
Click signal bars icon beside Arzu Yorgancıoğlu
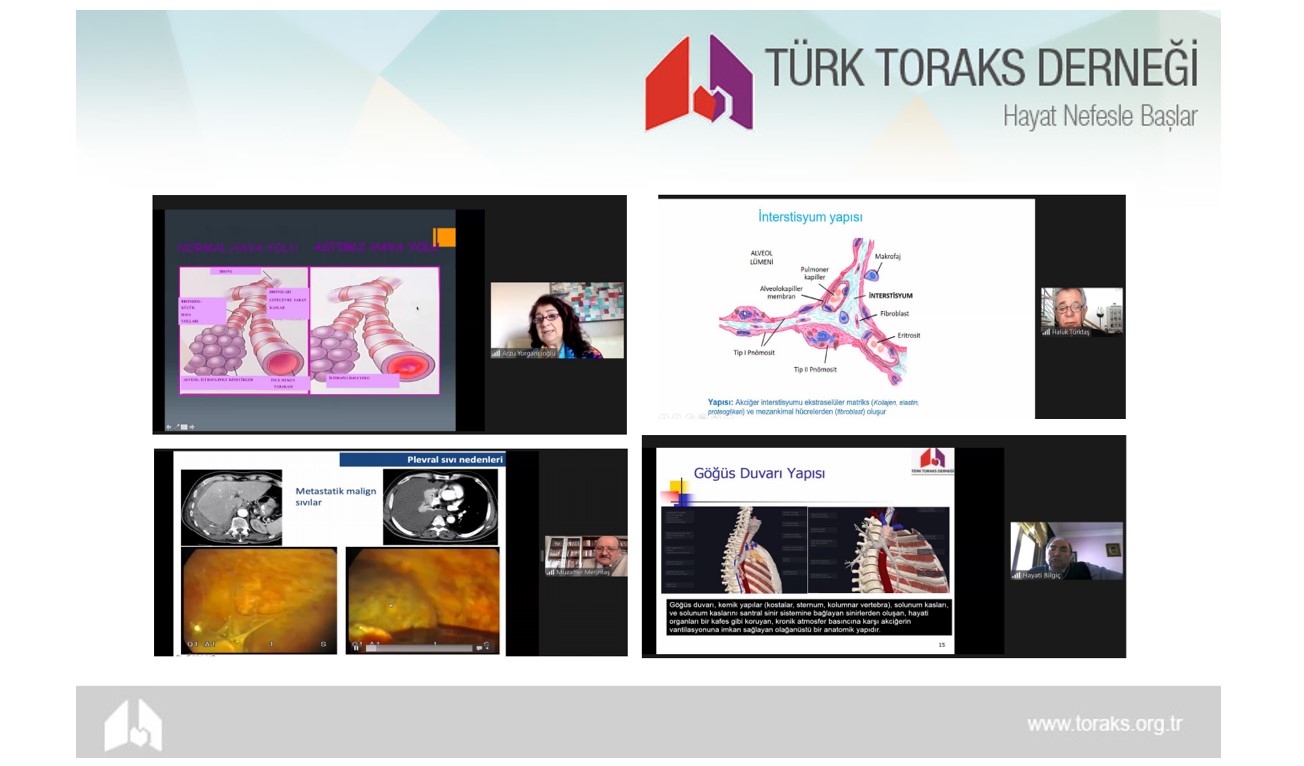point(496,353)
